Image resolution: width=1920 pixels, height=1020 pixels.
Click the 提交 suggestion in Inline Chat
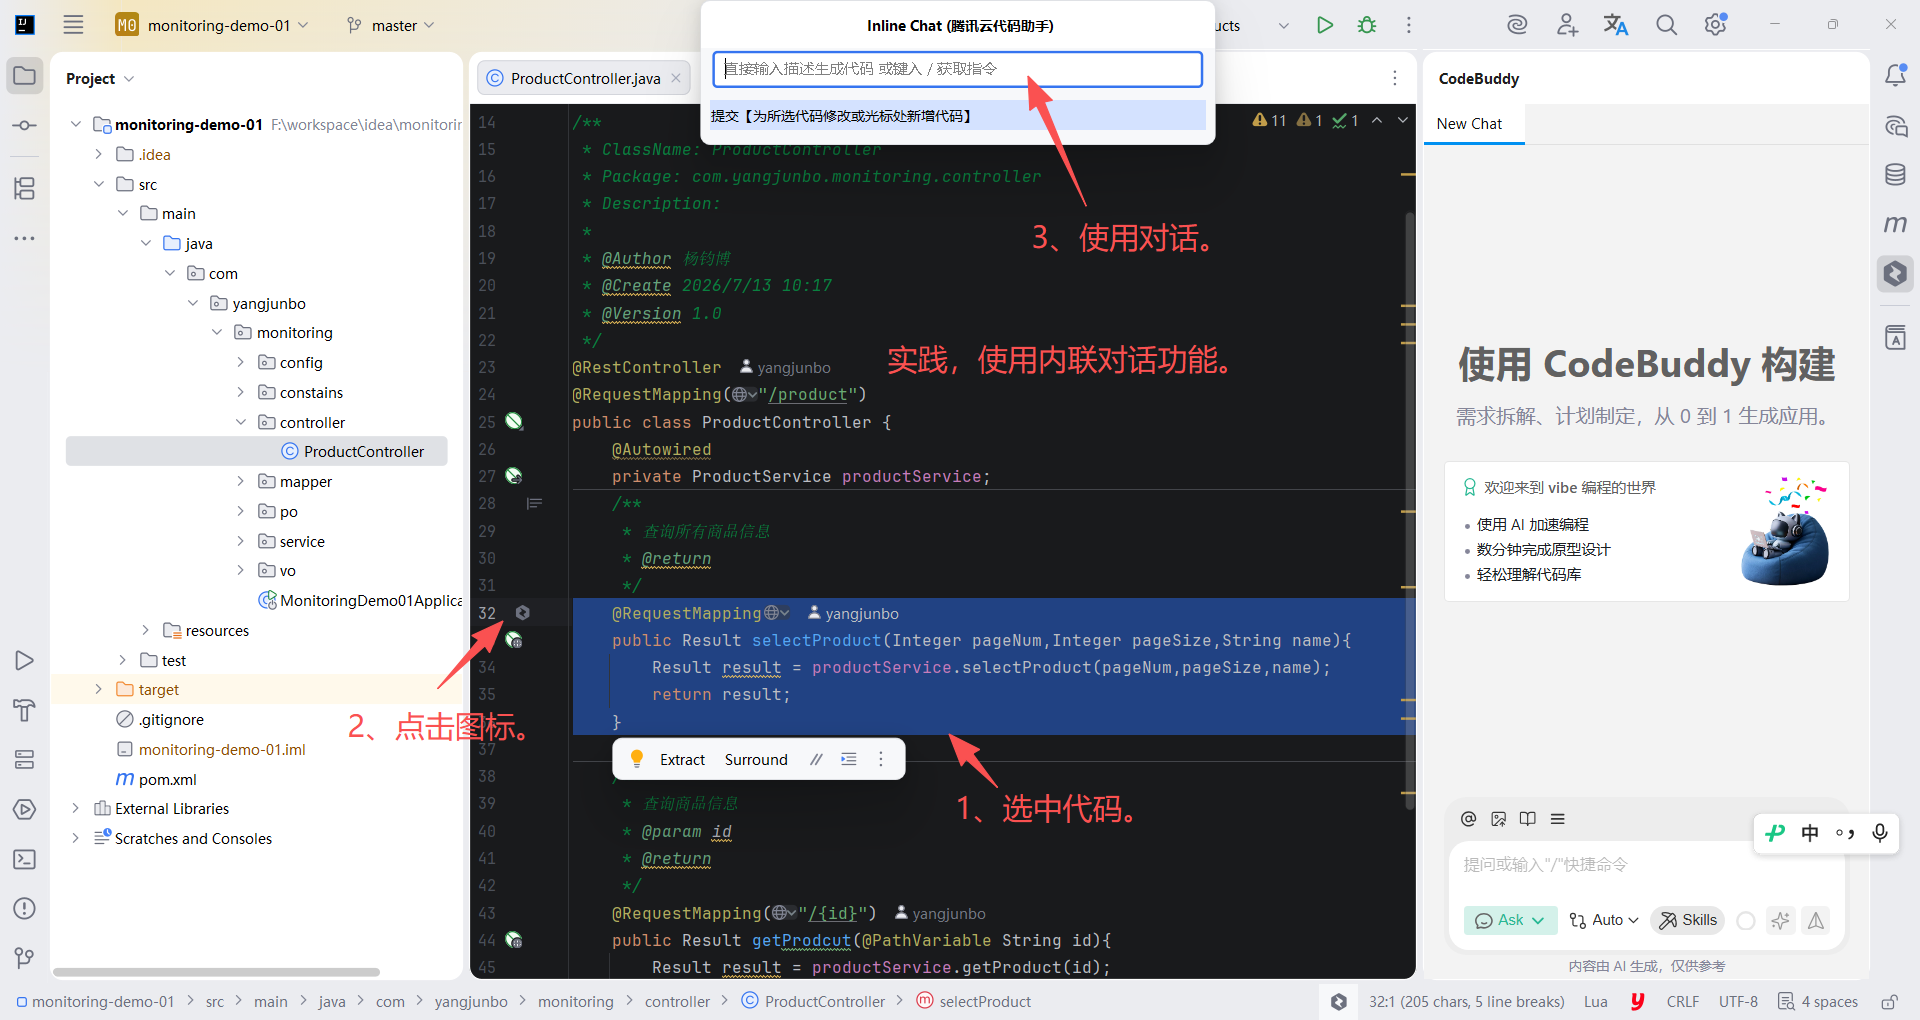[x=957, y=116]
